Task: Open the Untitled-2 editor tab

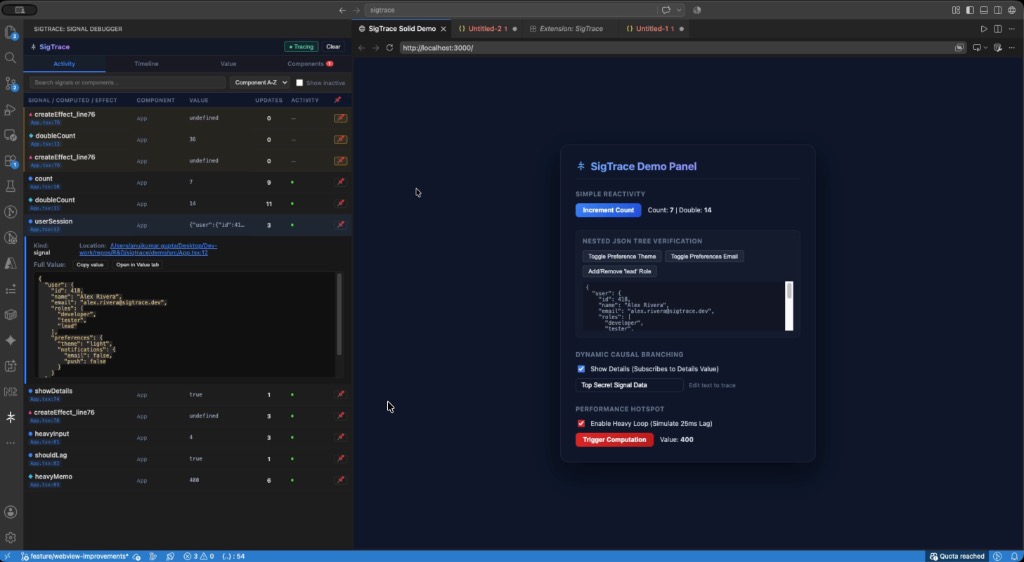Action: [486, 29]
